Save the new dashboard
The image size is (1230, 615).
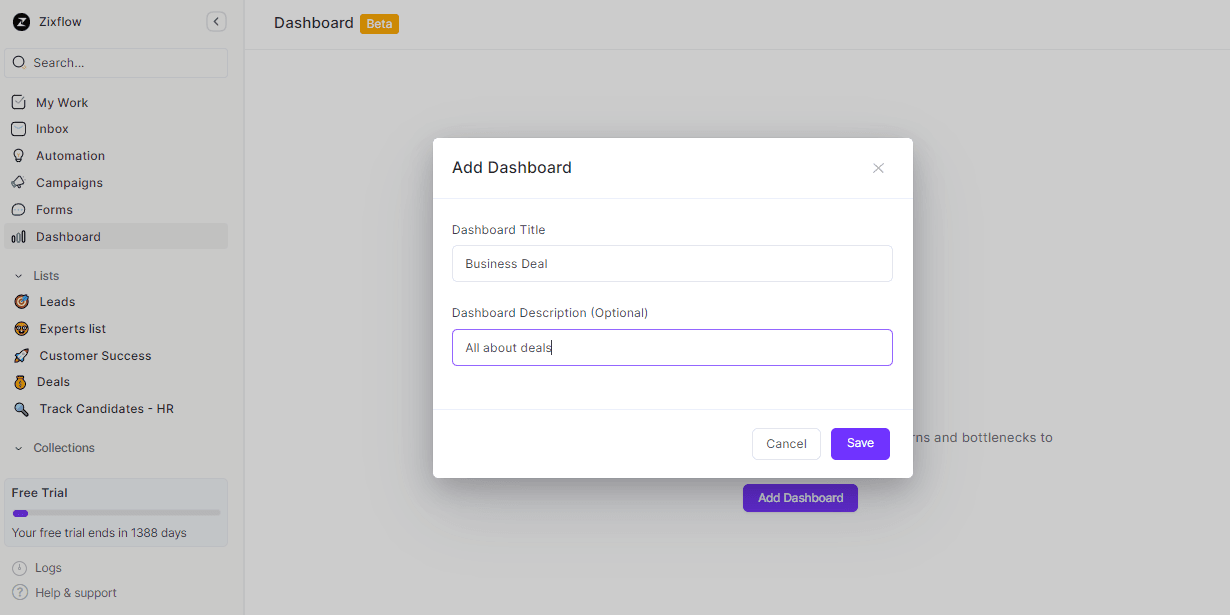coord(860,443)
